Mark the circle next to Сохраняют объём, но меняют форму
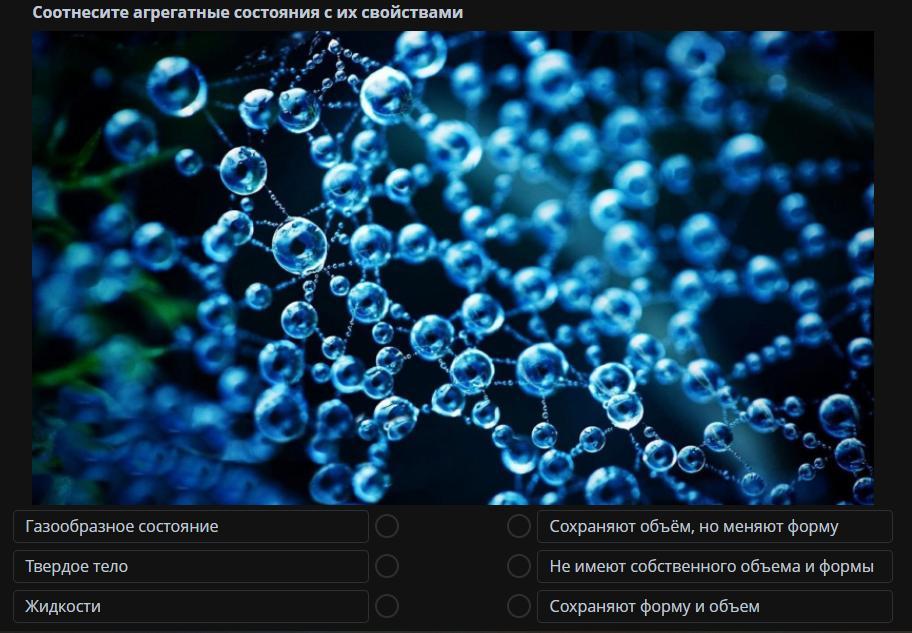This screenshot has height=633, width=912. click(519, 526)
